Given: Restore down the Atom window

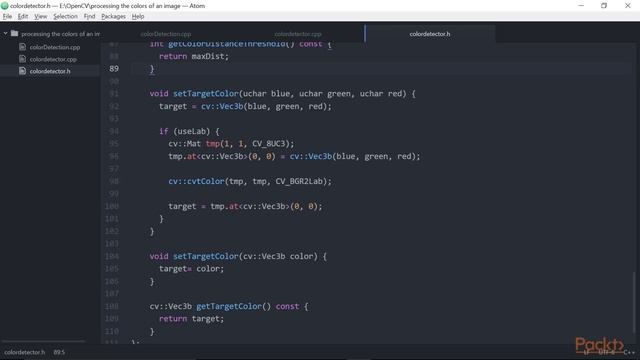Looking at the screenshot, I should [x=604, y=6].
